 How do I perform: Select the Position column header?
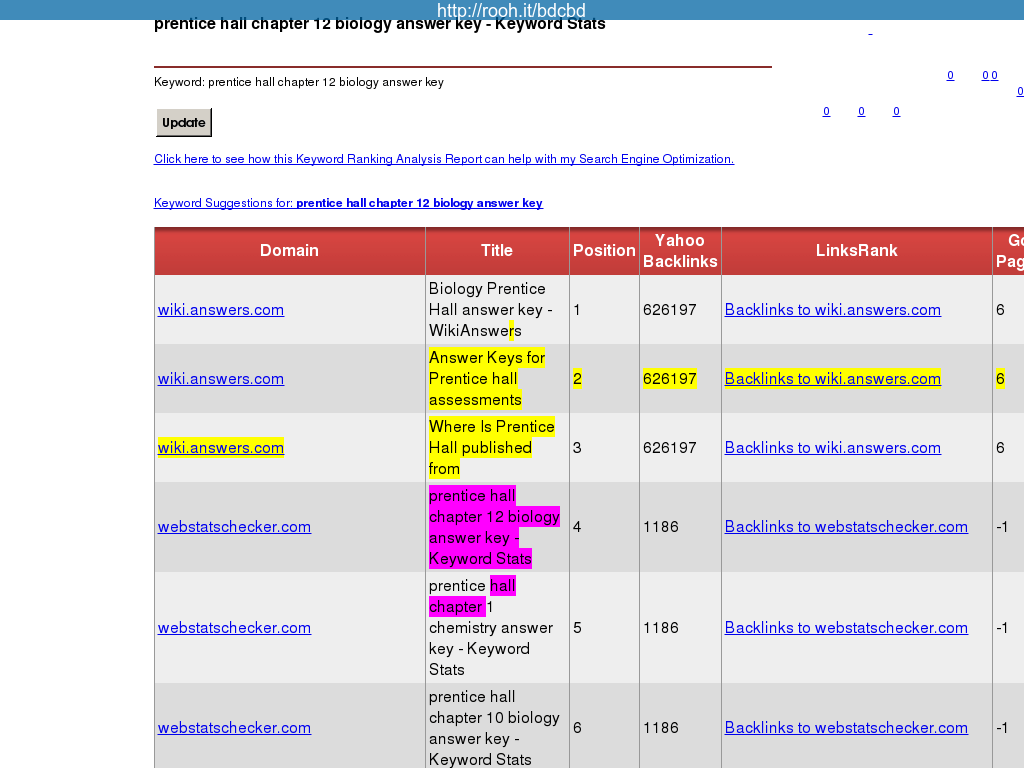pos(604,251)
